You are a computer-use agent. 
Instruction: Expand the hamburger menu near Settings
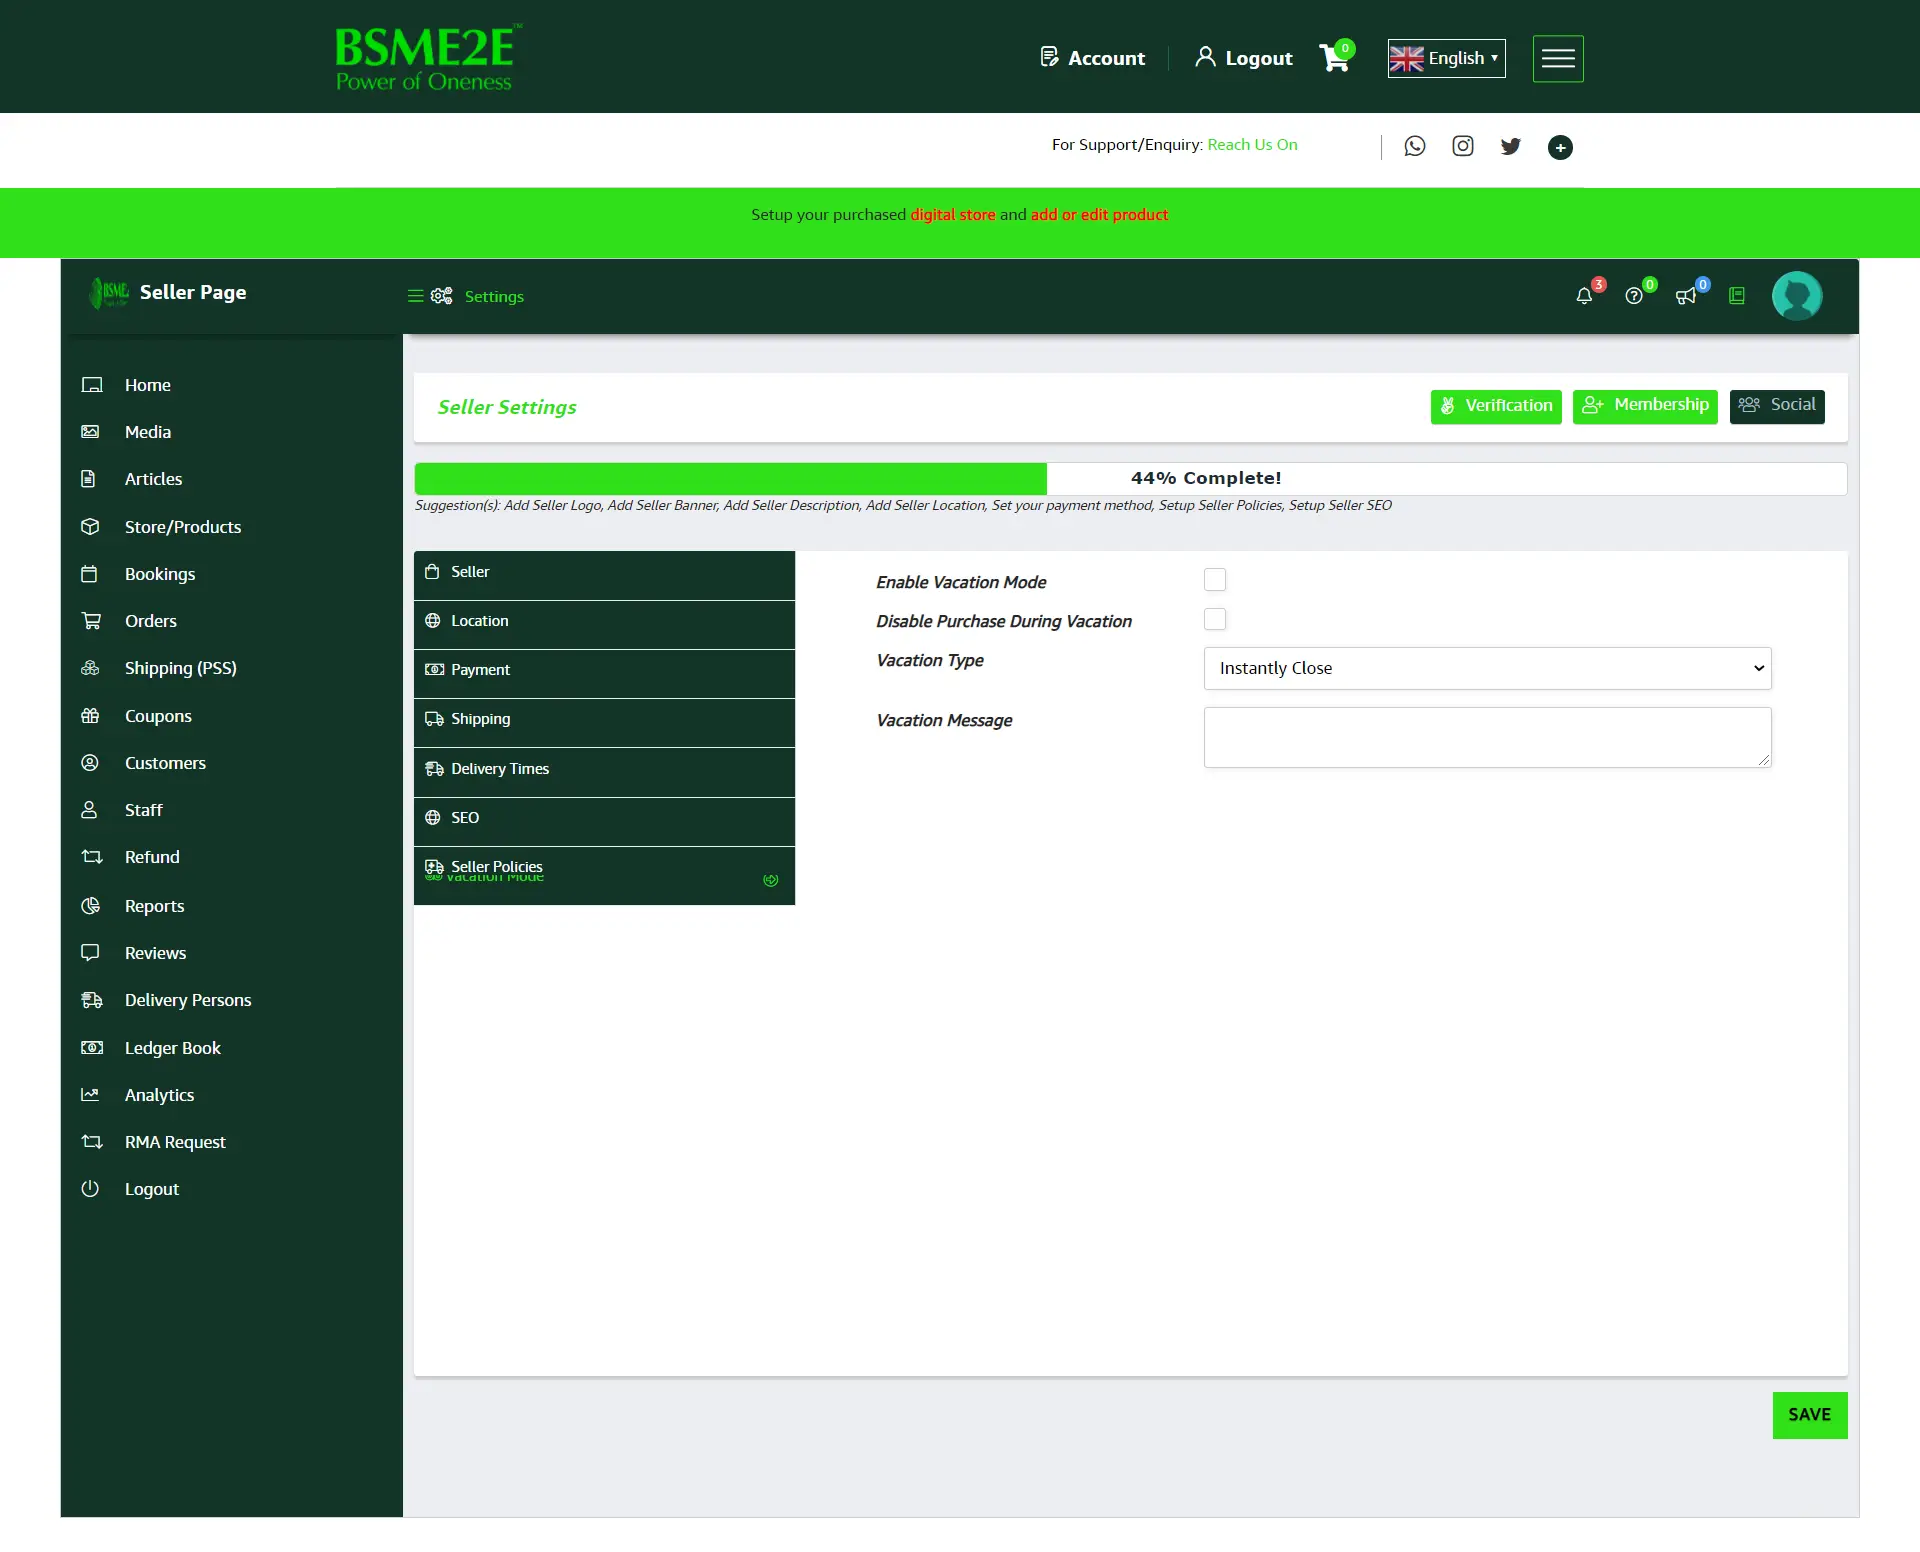click(x=417, y=296)
